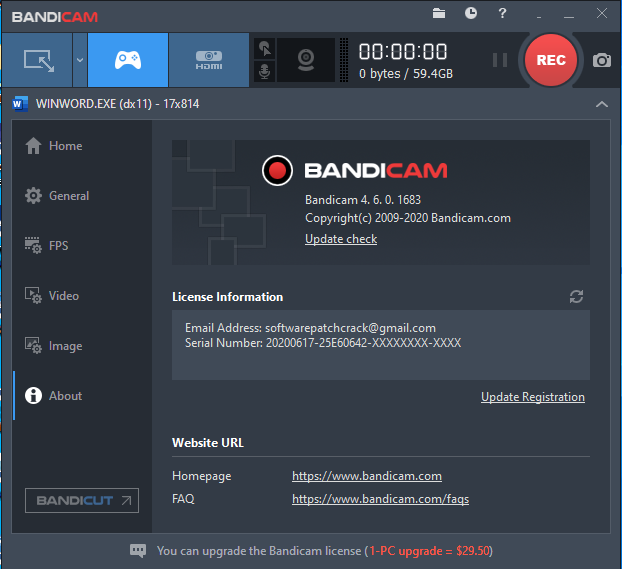Open the Bandicam FAQ link

coord(380,499)
